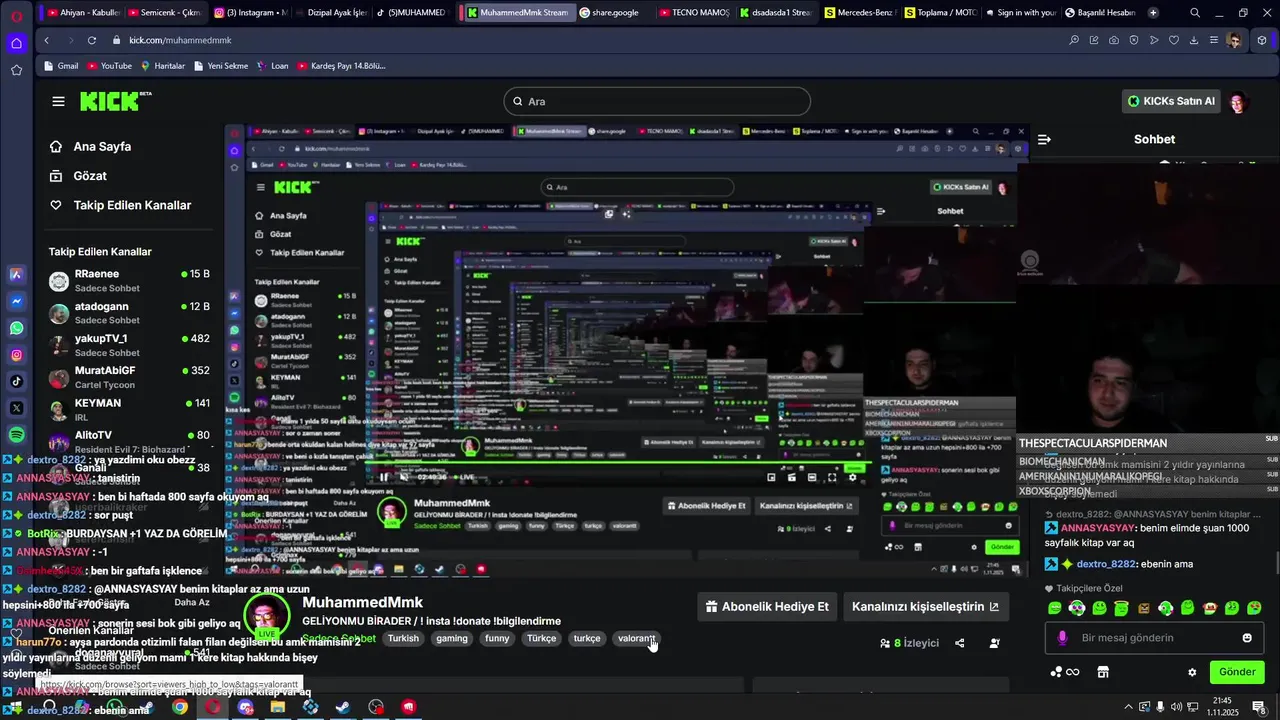Image resolution: width=1280 pixels, height=720 pixels.
Task: Click the purple microphone icon in chat
Action: tap(1062, 638)
